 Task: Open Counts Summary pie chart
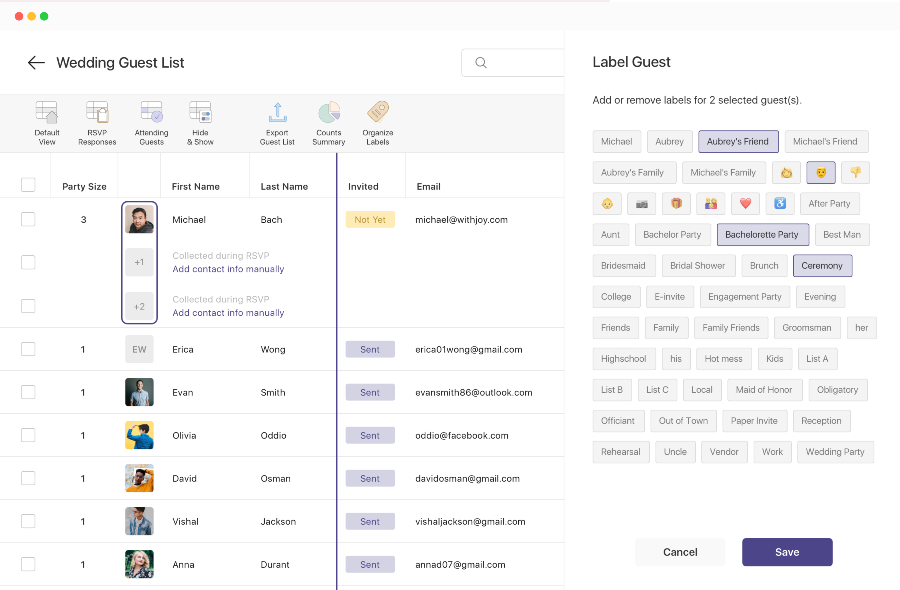point(329,123)
